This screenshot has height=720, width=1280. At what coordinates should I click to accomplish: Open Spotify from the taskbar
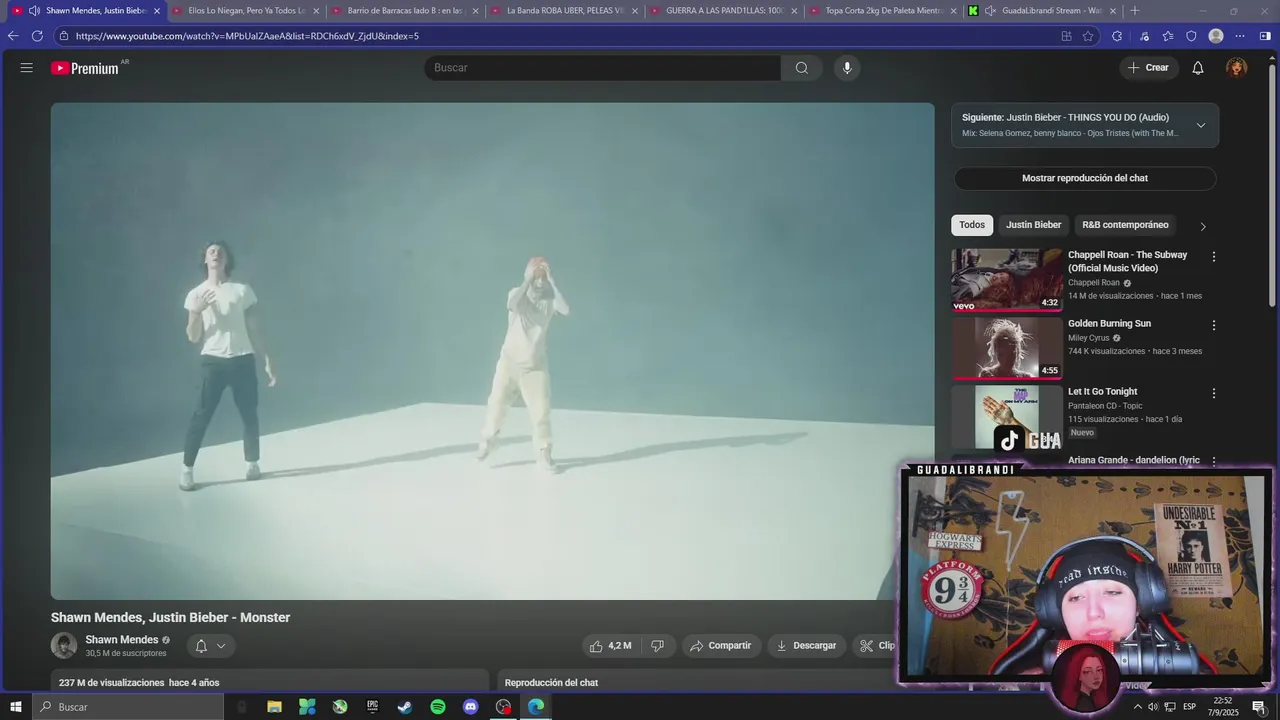tap(438, 707)
